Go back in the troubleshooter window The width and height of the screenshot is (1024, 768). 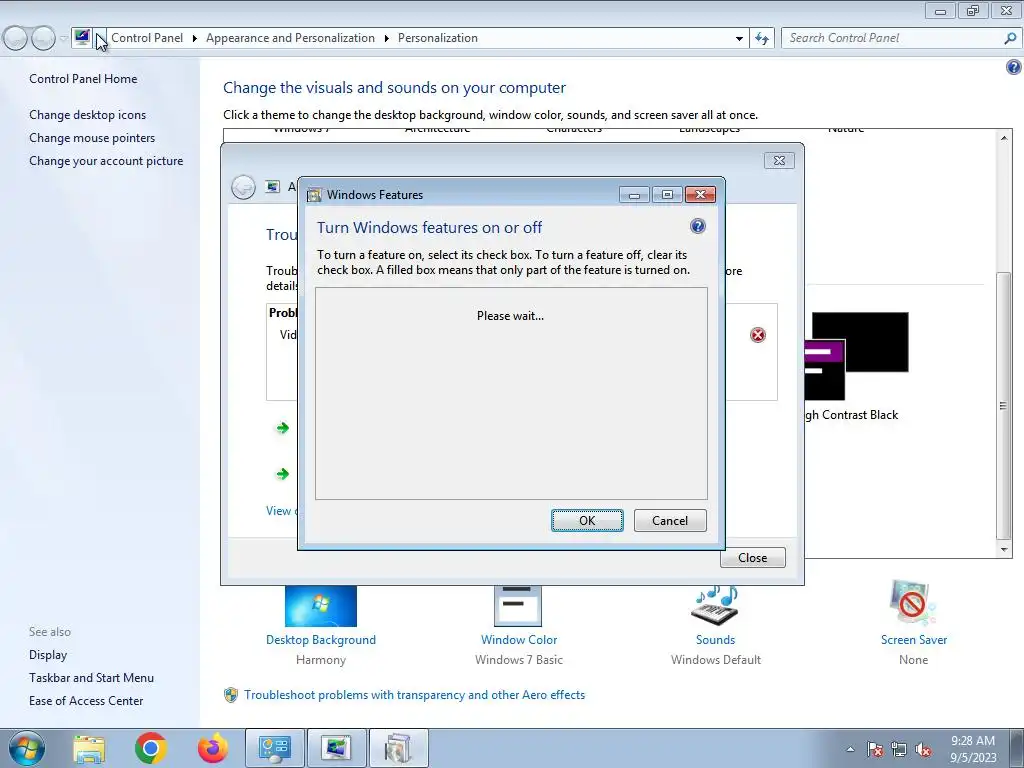244,187
